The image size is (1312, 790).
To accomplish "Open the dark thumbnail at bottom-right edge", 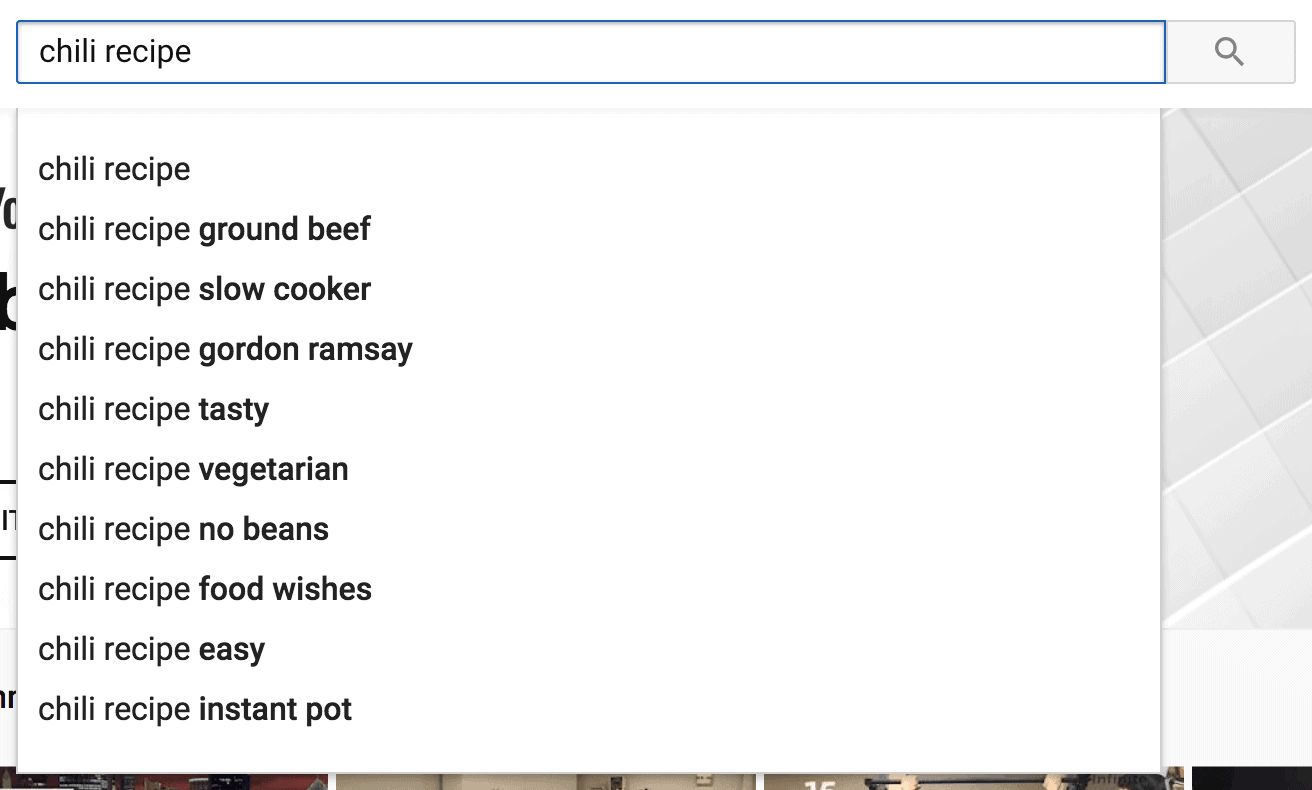I will (x=1252, y=779).
